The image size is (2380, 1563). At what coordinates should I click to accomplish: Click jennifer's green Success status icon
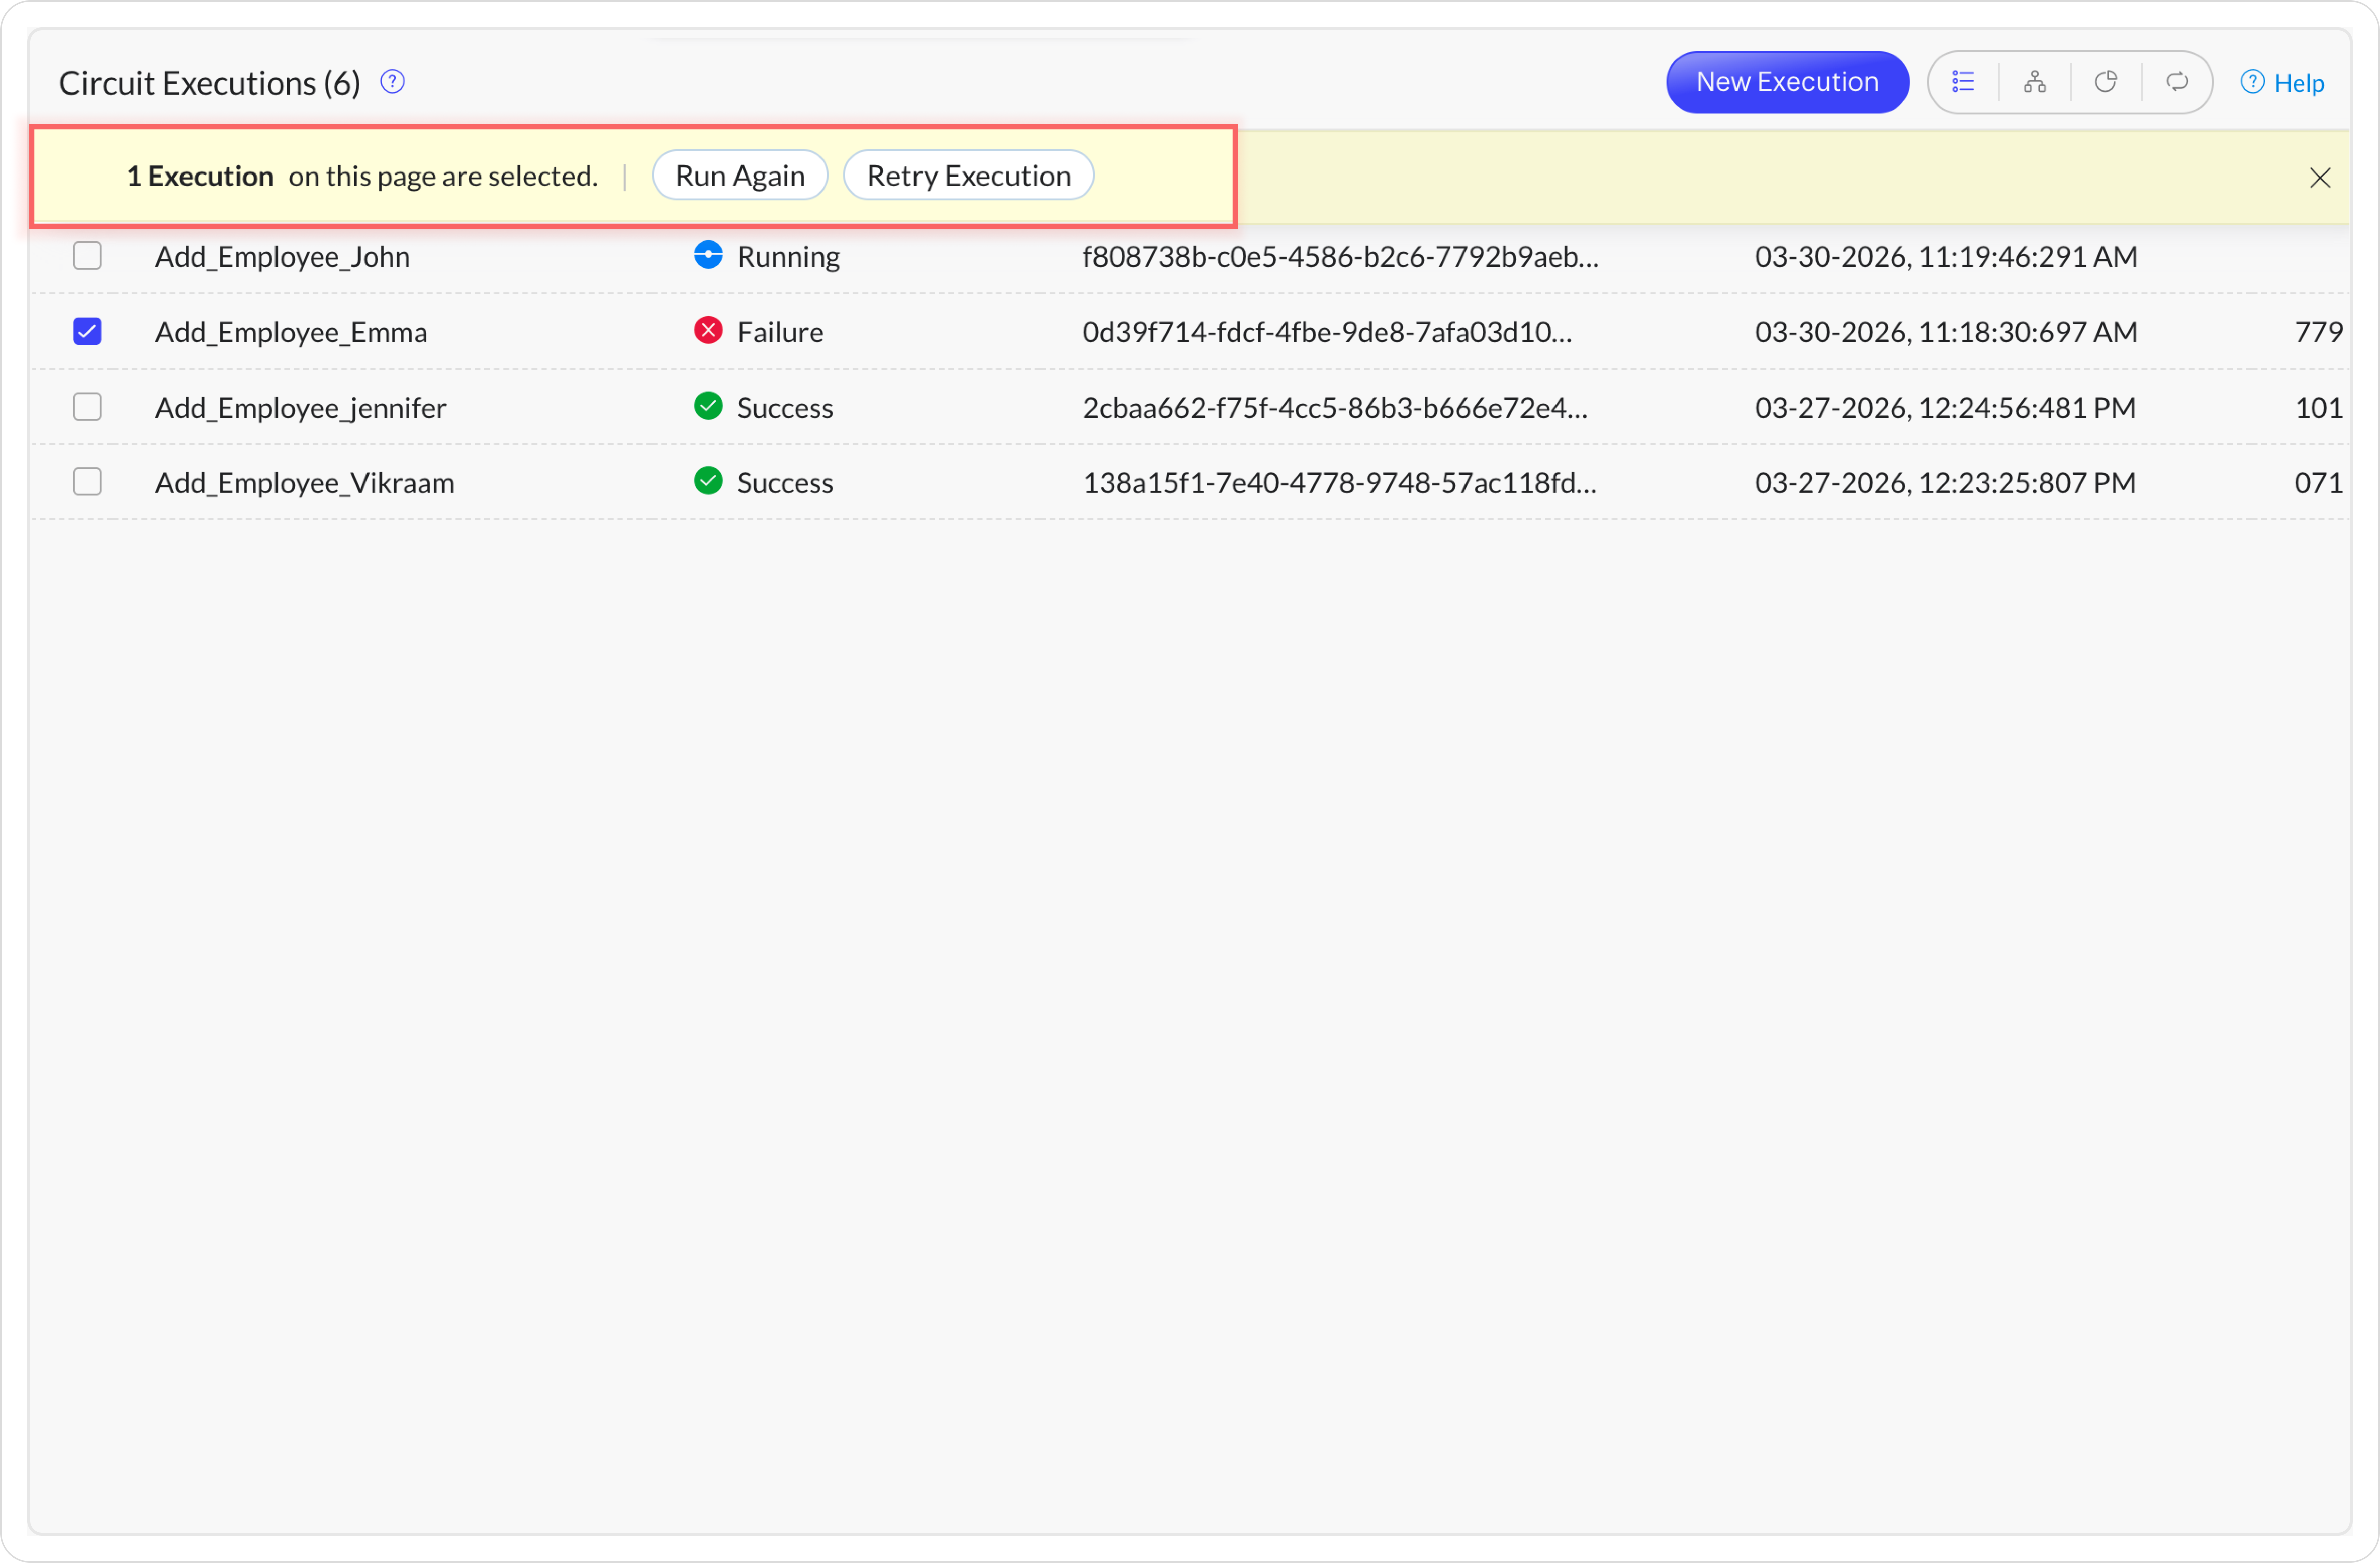(708, 406)
